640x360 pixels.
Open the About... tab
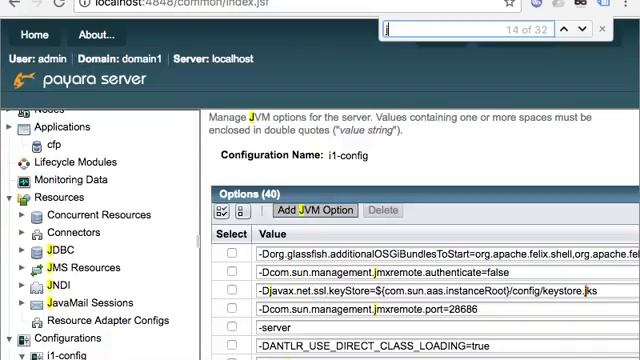pyautogui.click(x=97, y=35)
